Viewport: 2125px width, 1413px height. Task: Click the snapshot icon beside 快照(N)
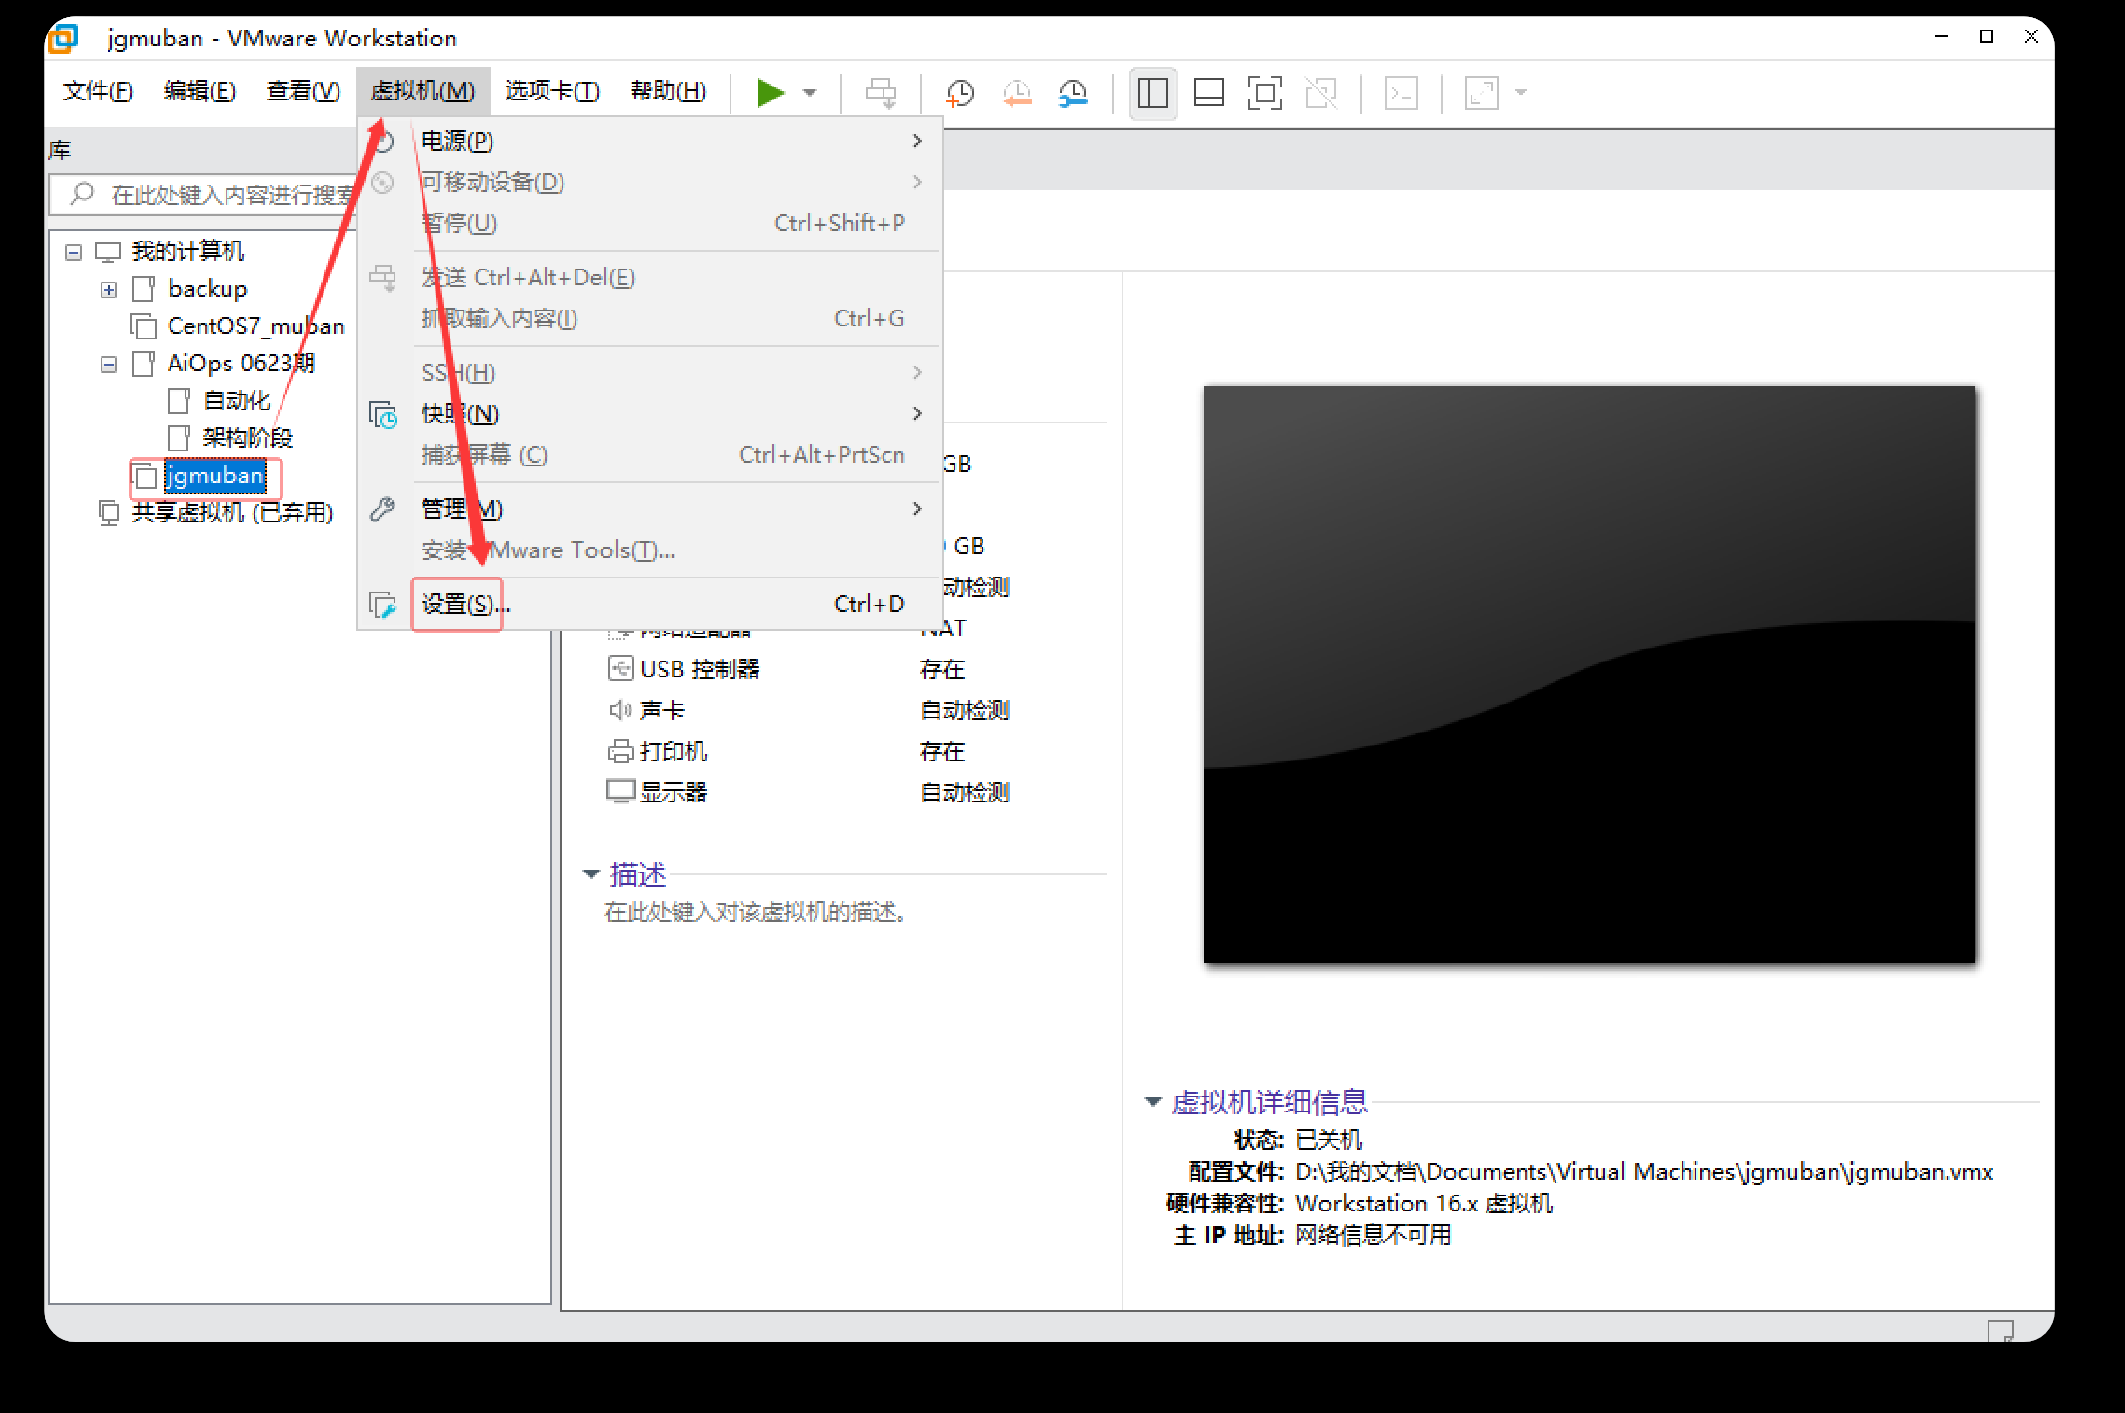point(383,414)
